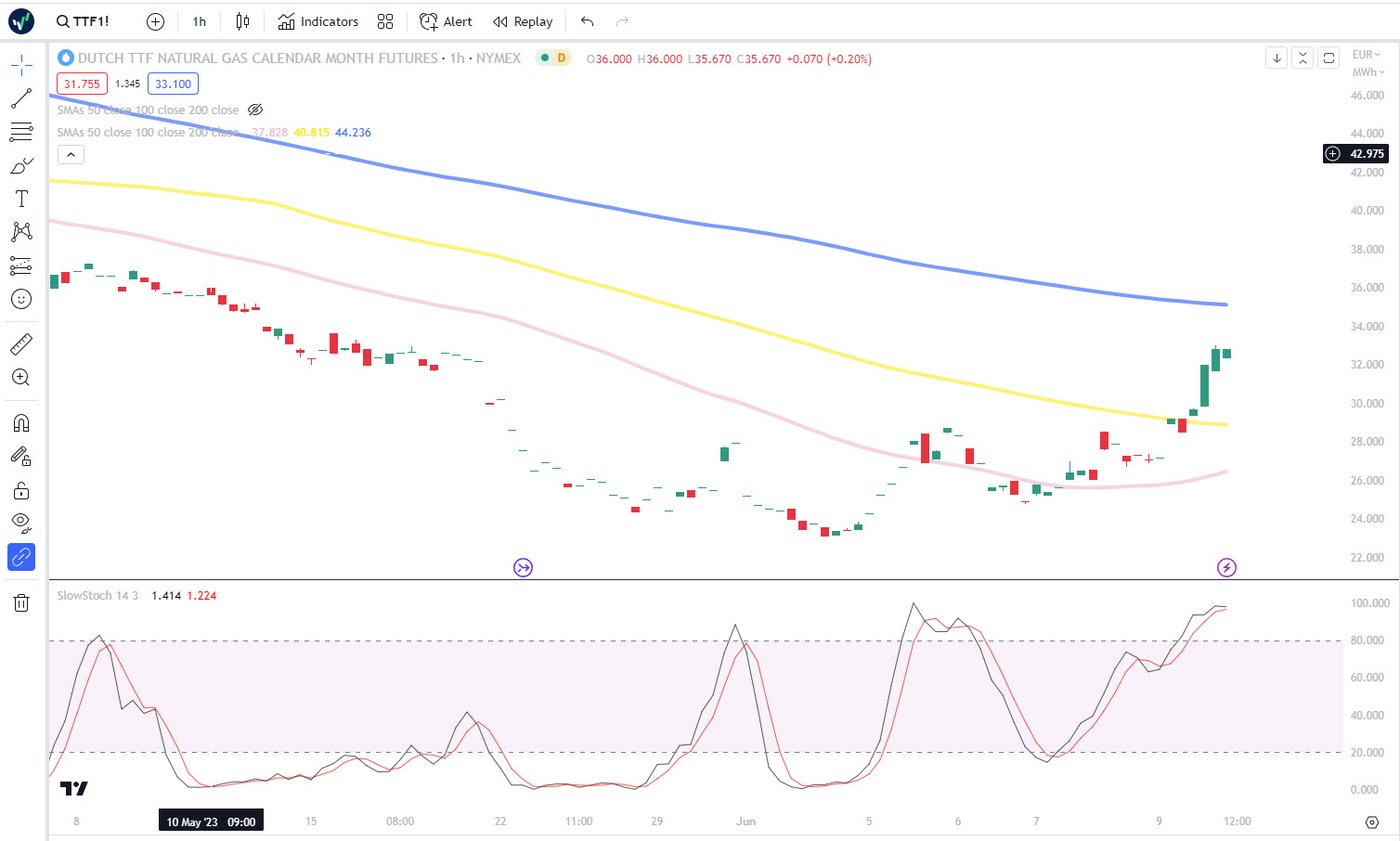This screenshot has height=841, width=1400.
Task: Open the ruler measure tool
Action: coord(21,345)
